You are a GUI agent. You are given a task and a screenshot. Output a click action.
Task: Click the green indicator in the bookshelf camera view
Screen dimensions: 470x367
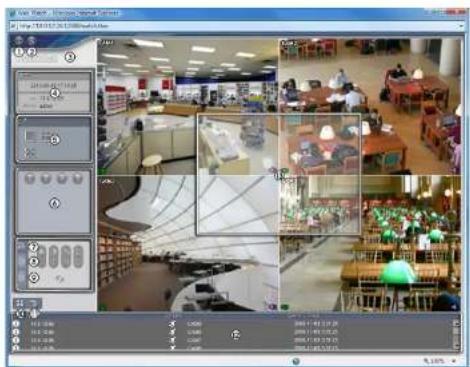(x=103, y=307)
